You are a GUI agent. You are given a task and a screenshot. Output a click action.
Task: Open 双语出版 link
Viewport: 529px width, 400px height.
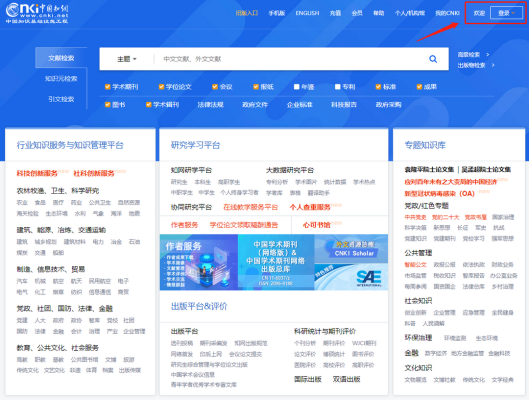(x=346, y=379)
